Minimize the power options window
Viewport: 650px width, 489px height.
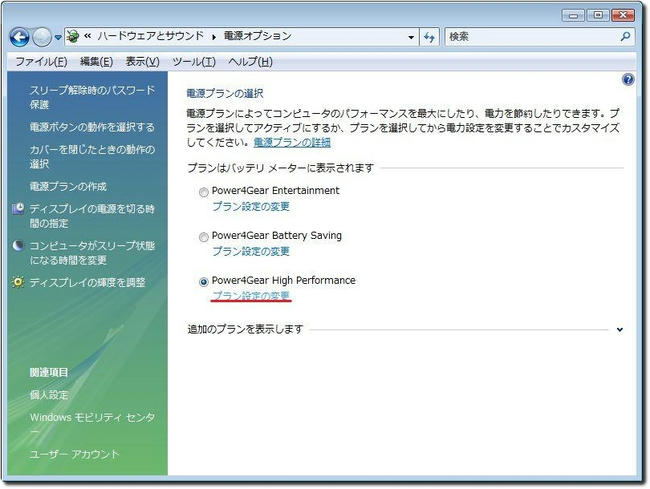[x=574, y=15]
